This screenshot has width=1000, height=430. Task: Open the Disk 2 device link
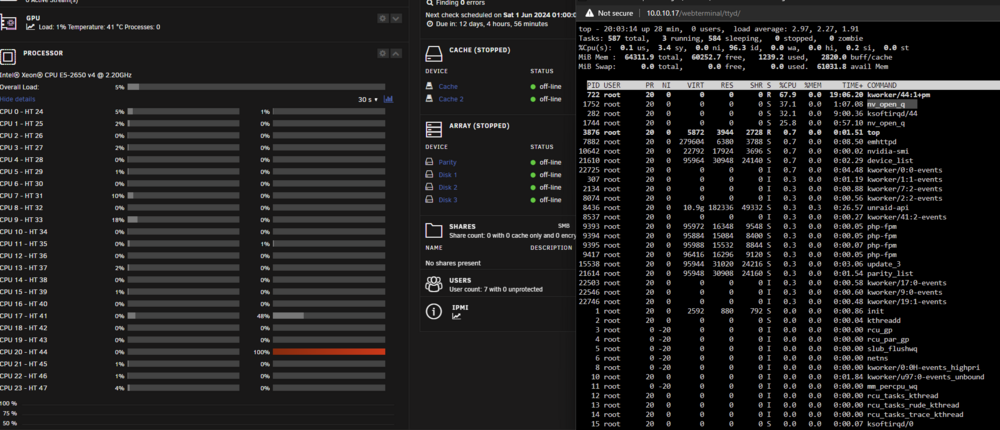click(x=448, y=188)
